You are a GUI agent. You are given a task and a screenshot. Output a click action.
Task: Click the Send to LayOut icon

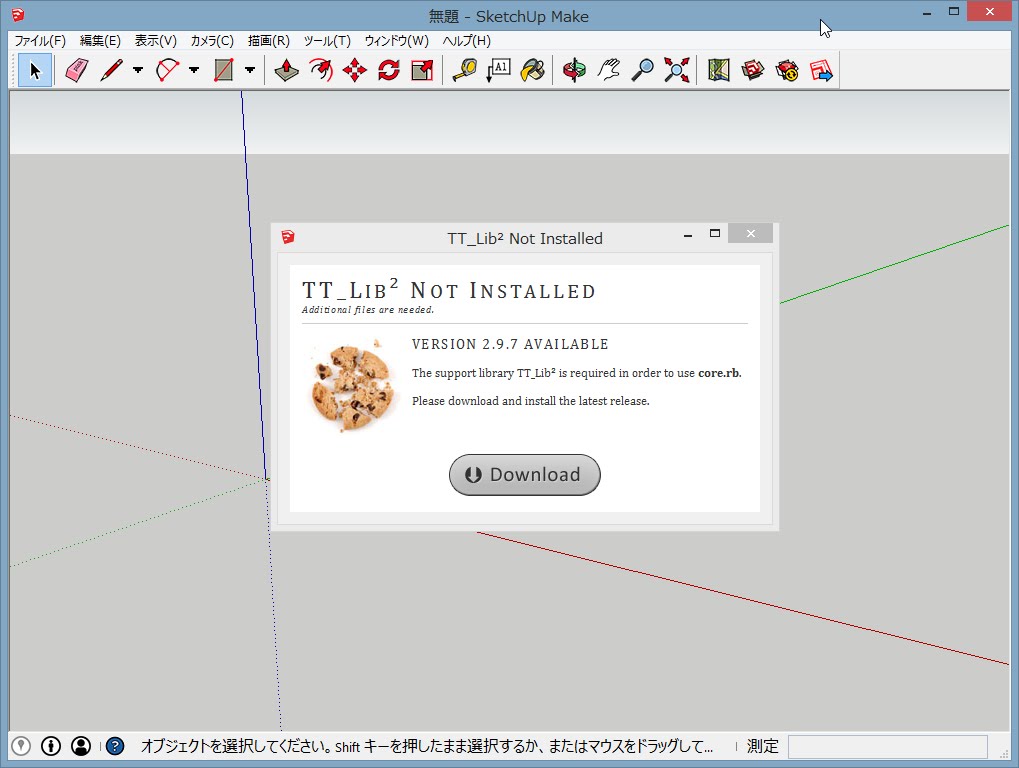pos(821,70)
